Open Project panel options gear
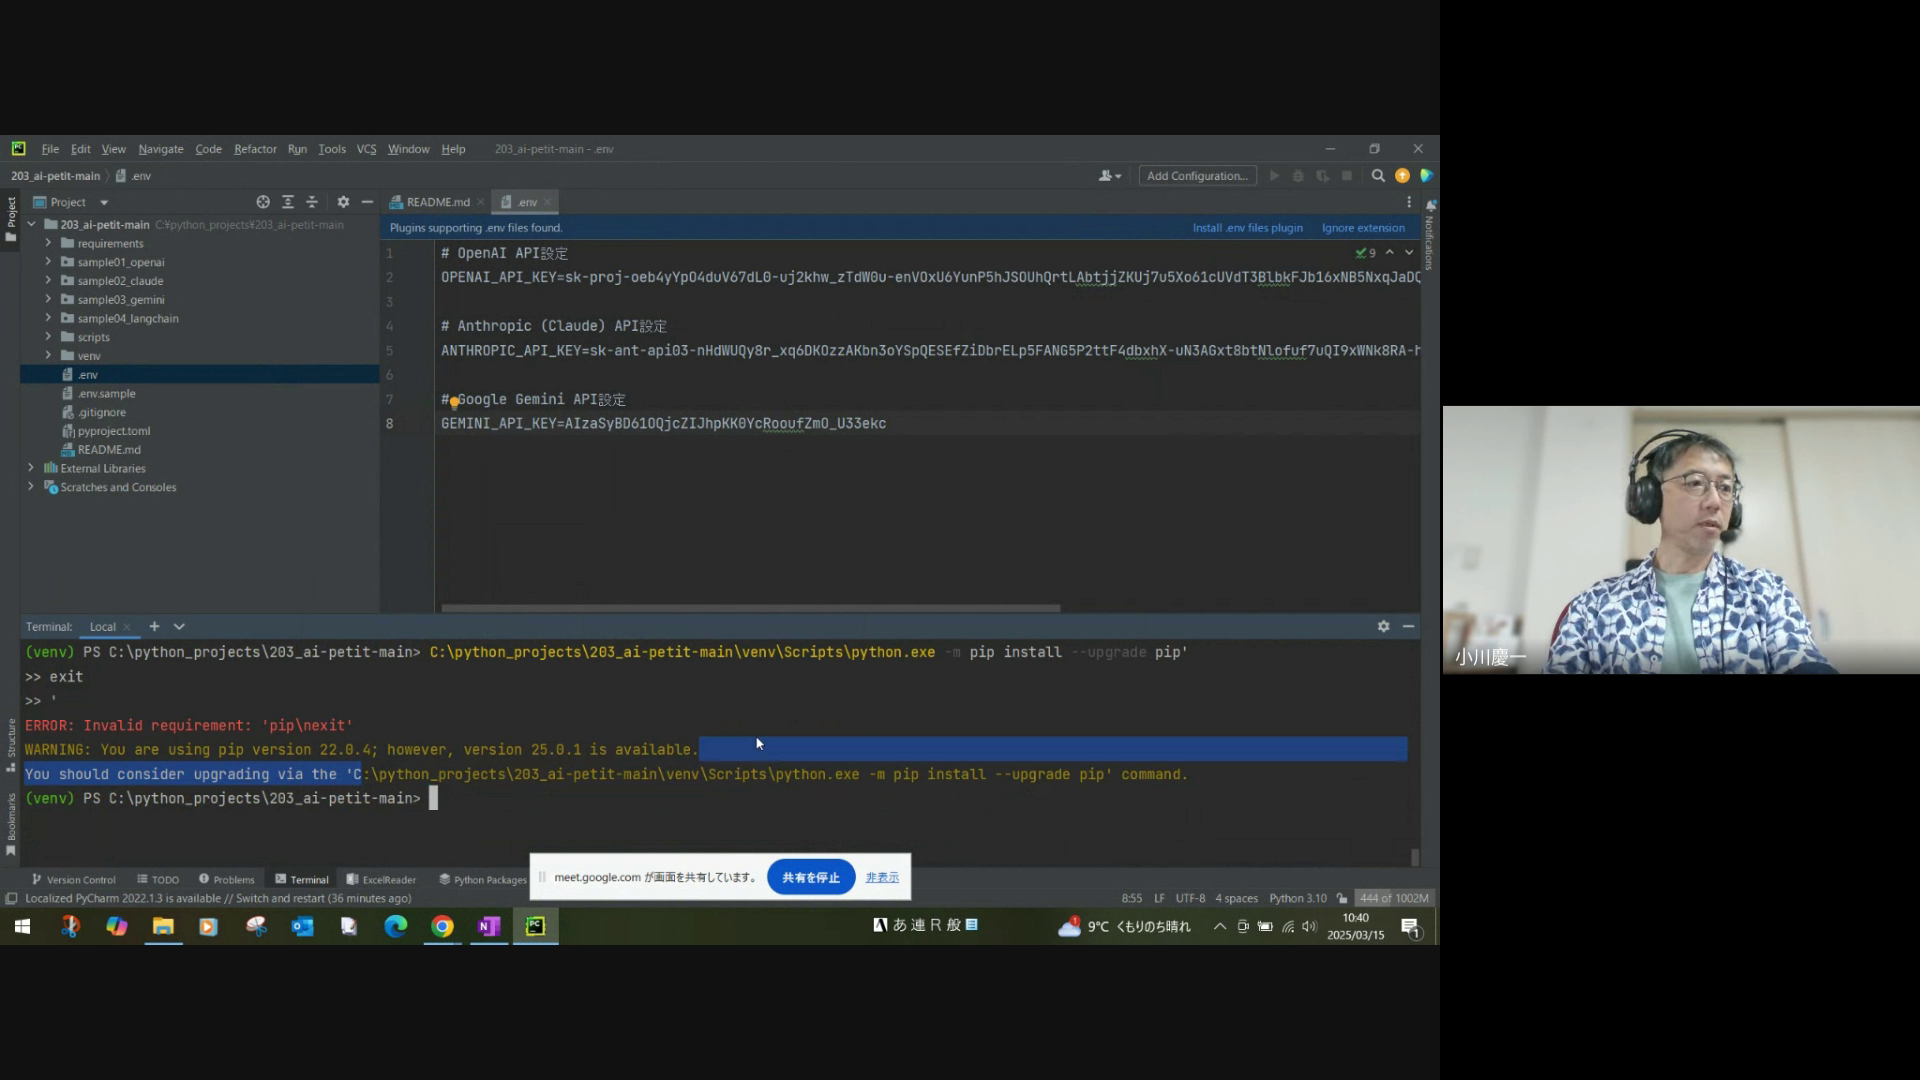 click(343, 202)
